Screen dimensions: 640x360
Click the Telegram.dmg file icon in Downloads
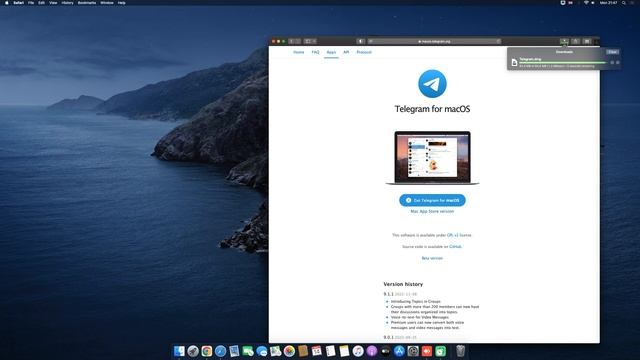(x=514, y=62)
